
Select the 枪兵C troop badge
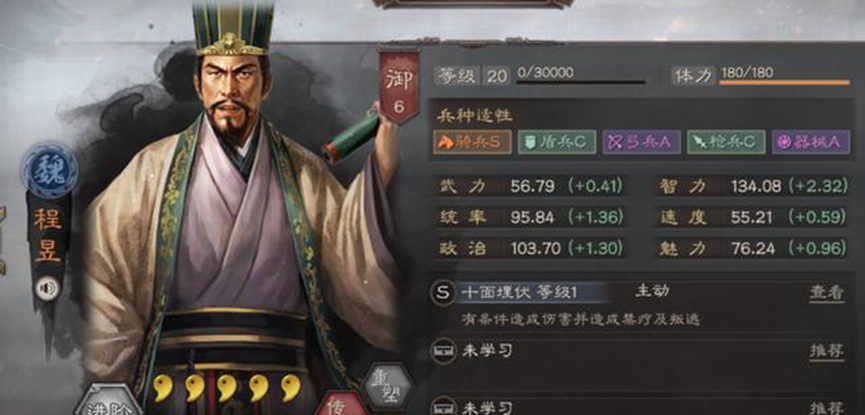tap(726, 142)
